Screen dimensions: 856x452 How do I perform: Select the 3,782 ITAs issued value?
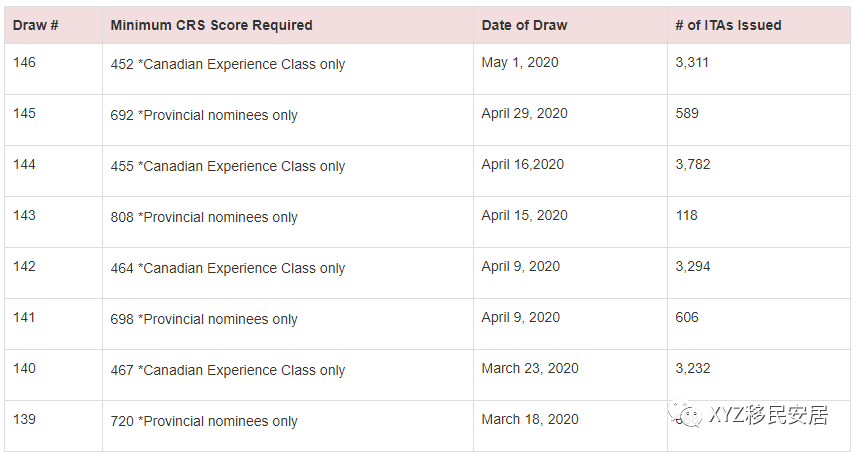[693, 164]
